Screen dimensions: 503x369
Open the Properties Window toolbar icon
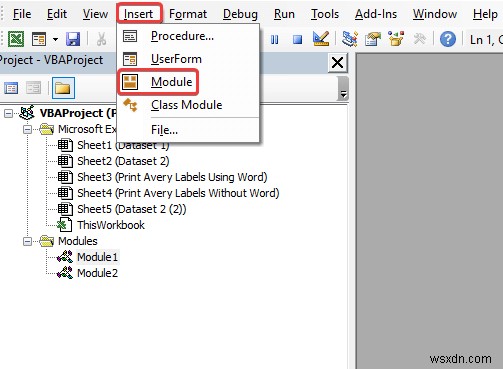tap(373, 39)
